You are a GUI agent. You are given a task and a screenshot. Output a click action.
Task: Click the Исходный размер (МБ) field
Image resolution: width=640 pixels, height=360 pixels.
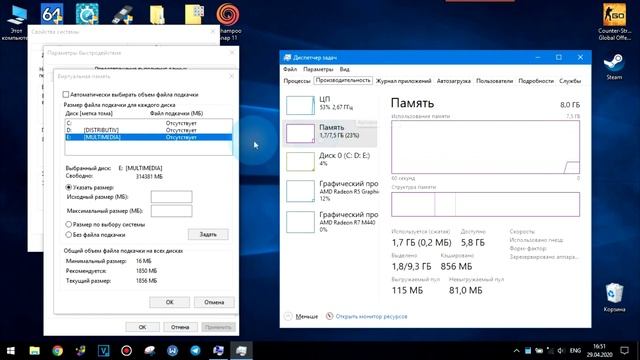point(171,197)
